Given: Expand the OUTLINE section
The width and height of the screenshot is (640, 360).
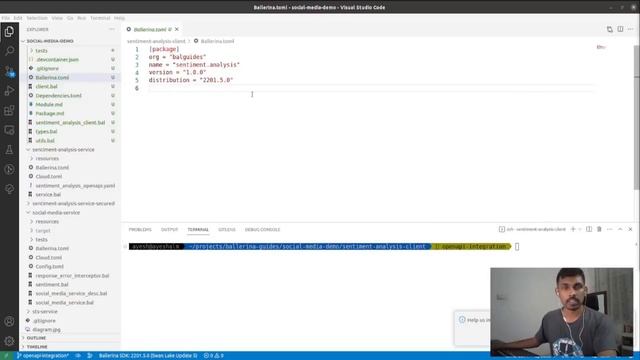Looking at the screenshot, I should pos(36,338).
